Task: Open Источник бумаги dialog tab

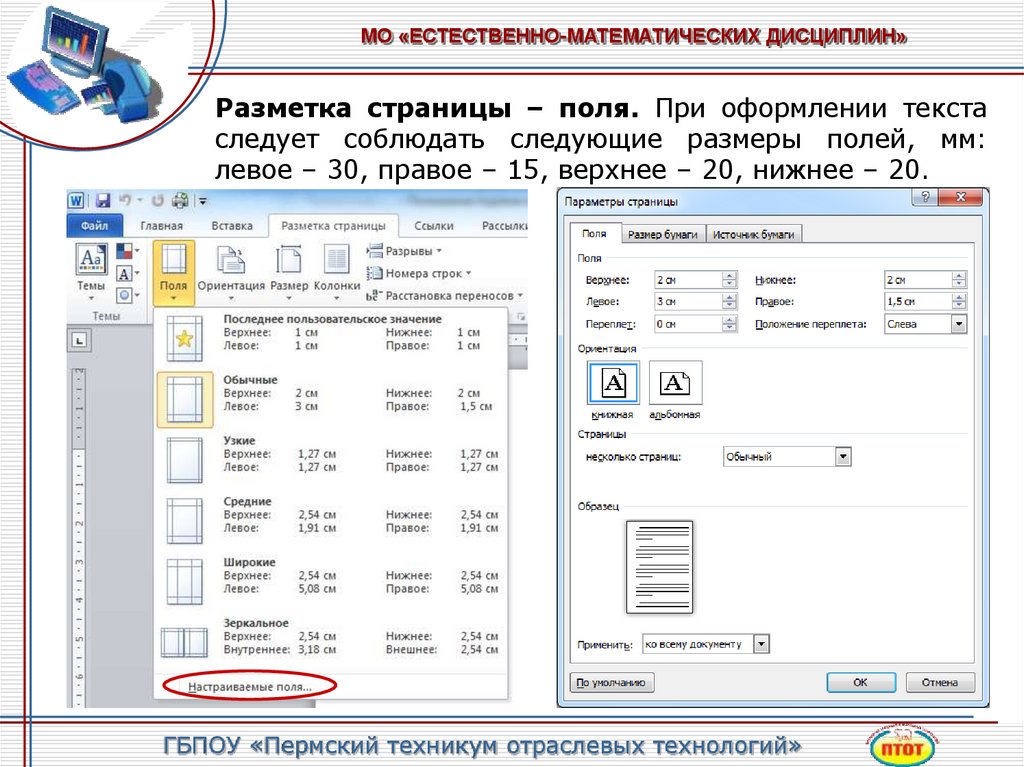Action: tap(754, 234)
